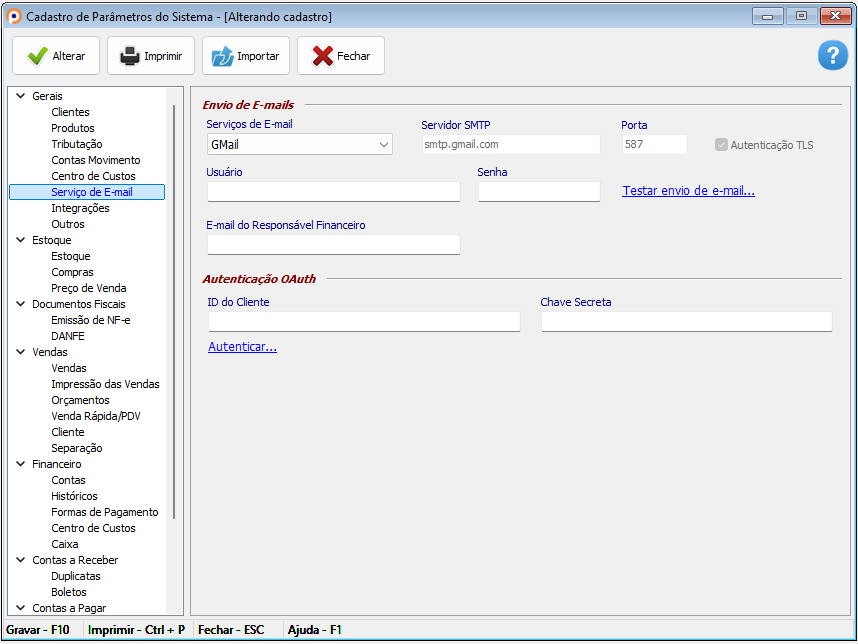Collapse the Vendas tree section
Screen dimensions: 858x644
(x=20, y=352)
